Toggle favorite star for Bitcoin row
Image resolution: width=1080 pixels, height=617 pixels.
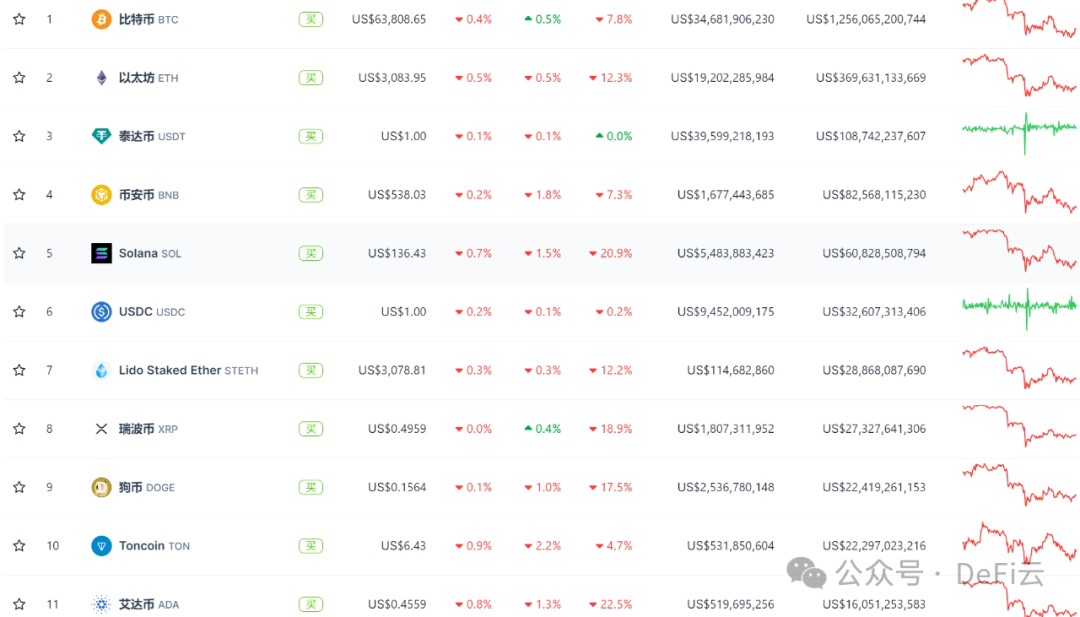pos(19,19)
